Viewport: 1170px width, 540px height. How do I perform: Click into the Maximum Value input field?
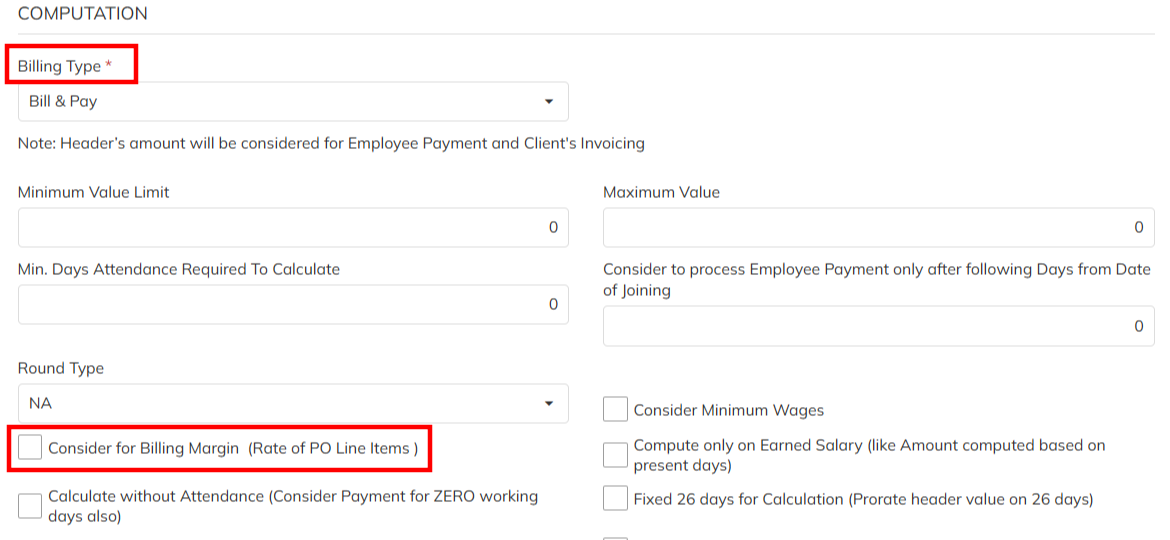point(878,227)
